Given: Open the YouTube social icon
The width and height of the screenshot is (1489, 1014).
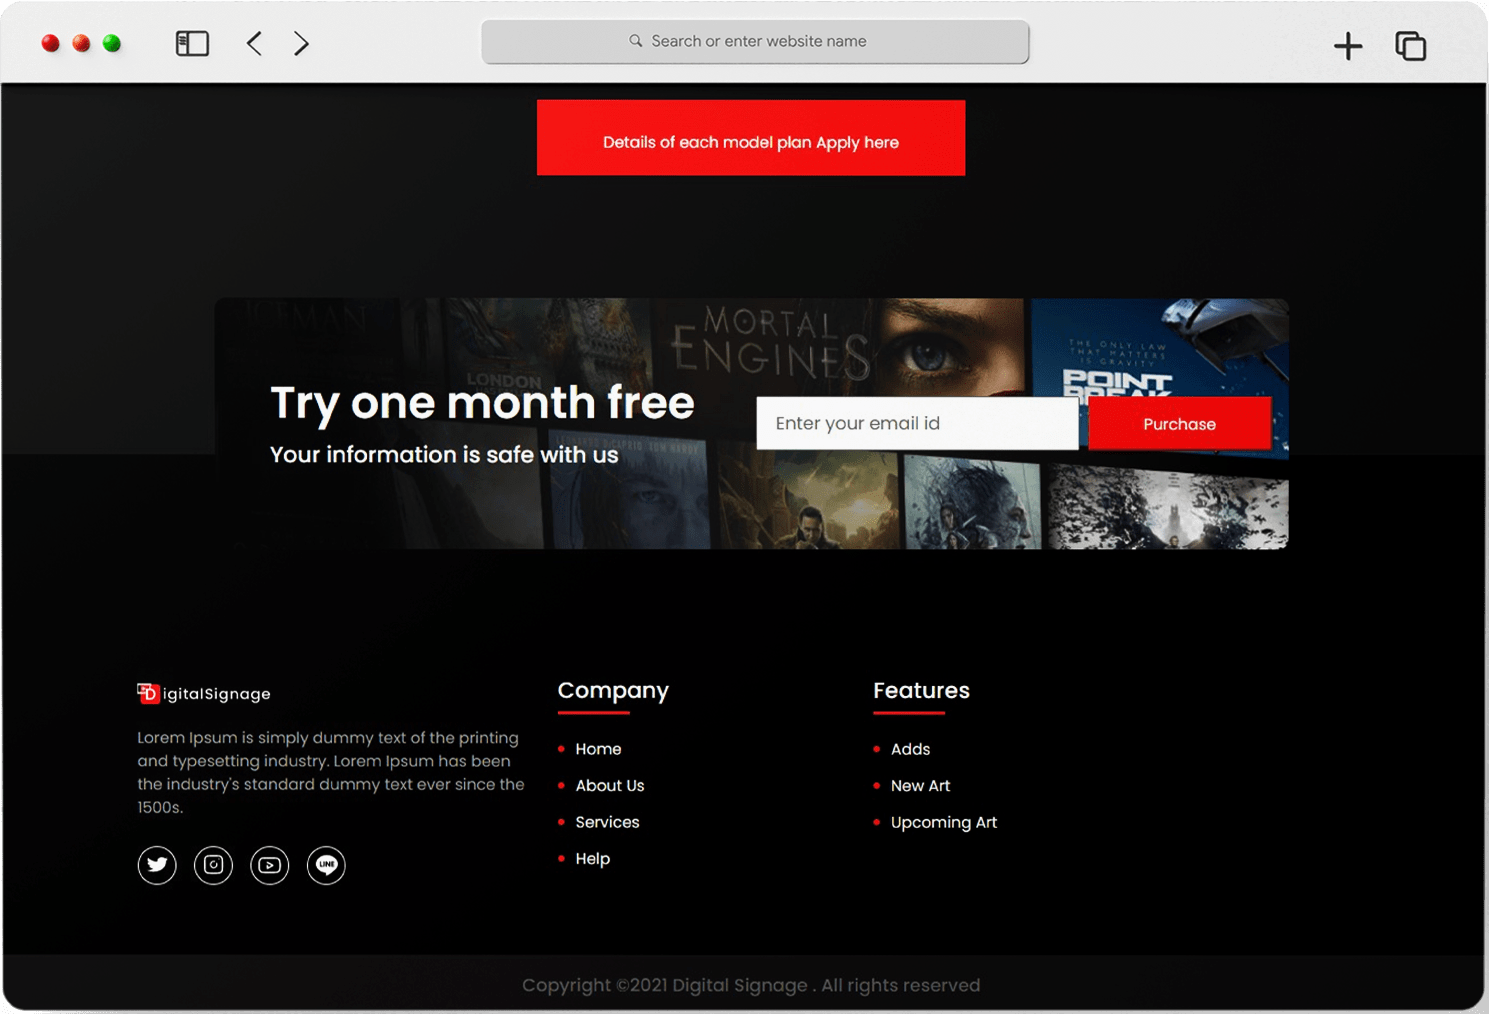Looking at the screenshot, I should pyautogui.click(x=270, y=865).
